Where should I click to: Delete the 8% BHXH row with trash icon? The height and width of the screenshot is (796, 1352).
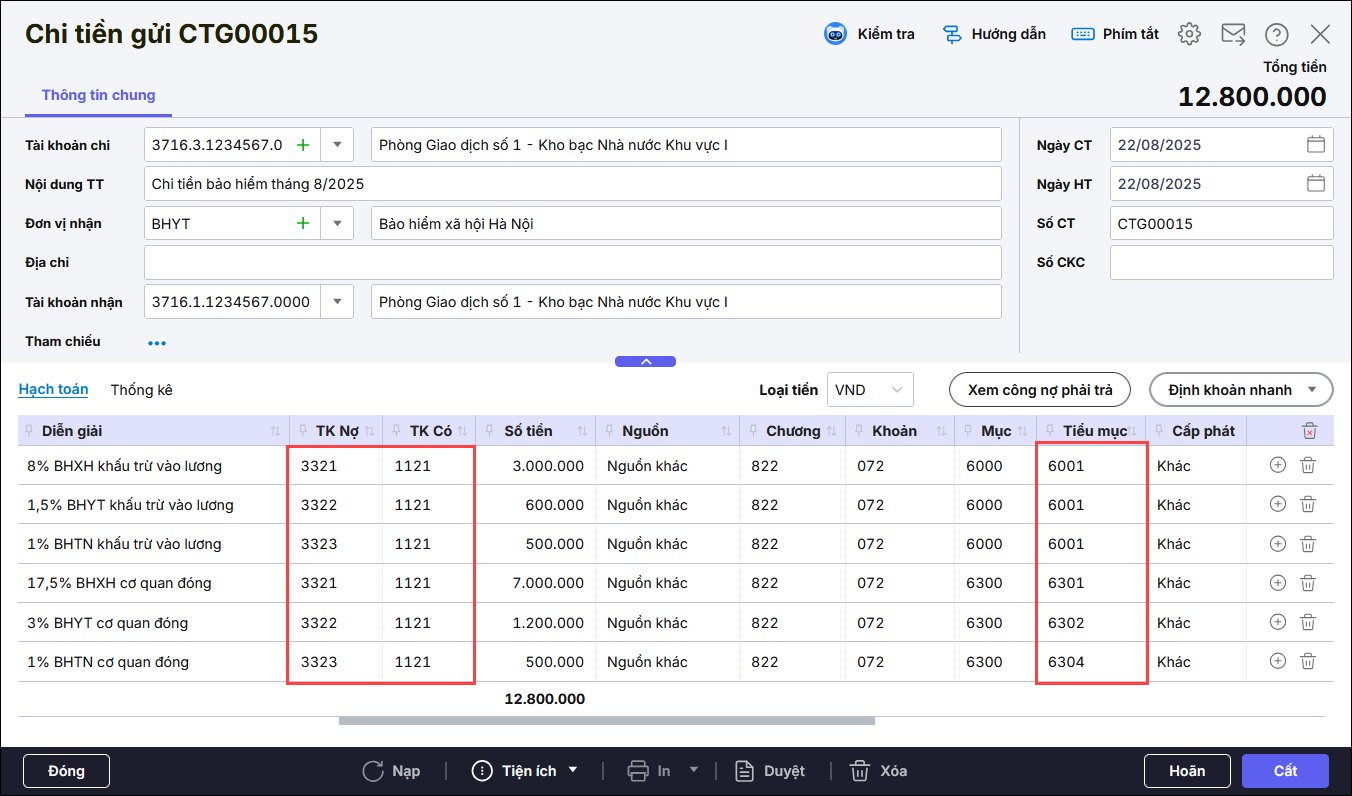click(1307, 465)
